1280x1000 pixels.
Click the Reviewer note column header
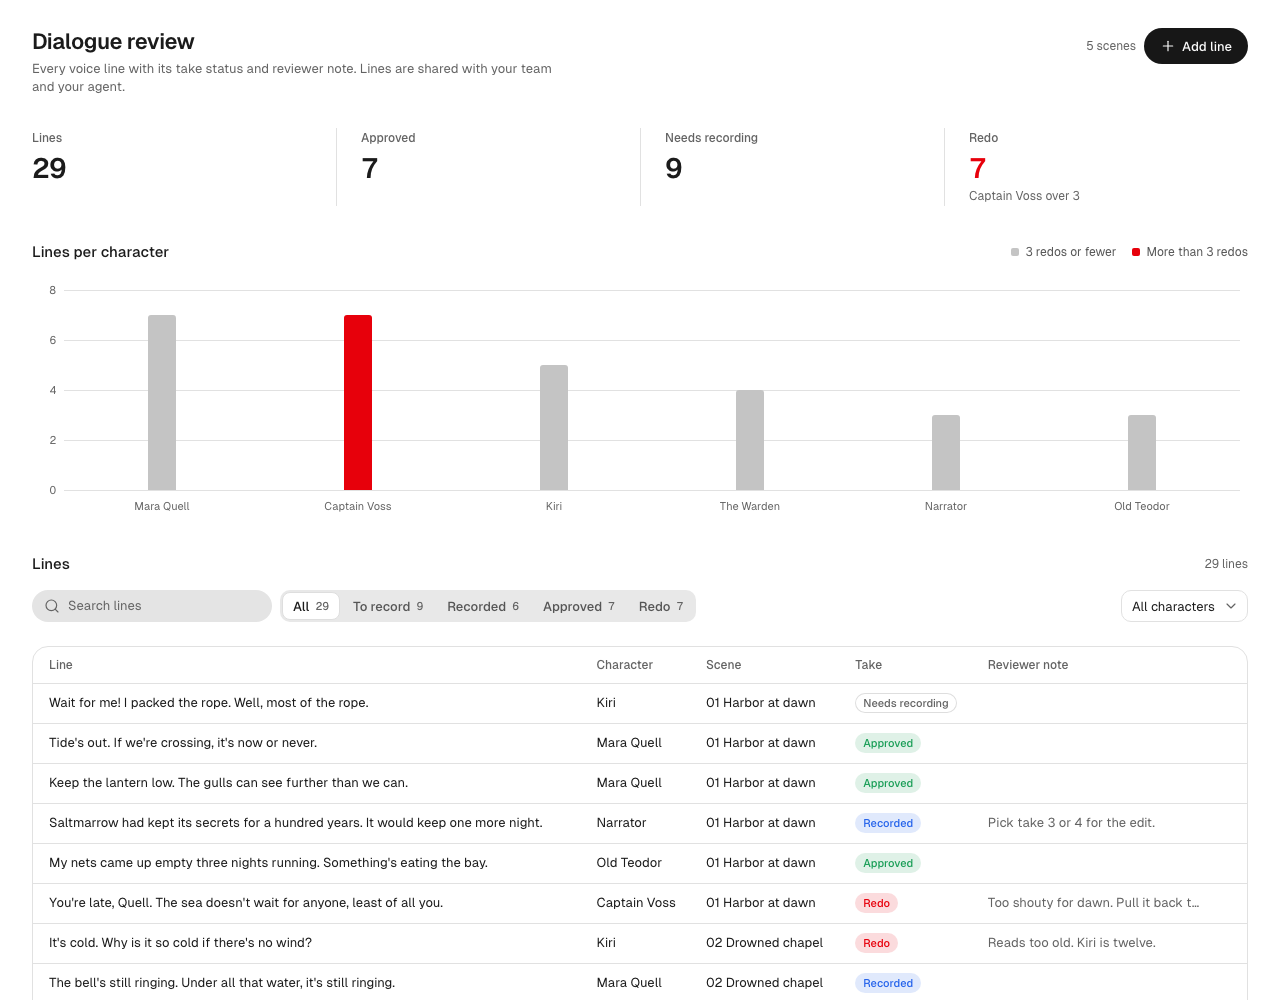[1028, 665]
